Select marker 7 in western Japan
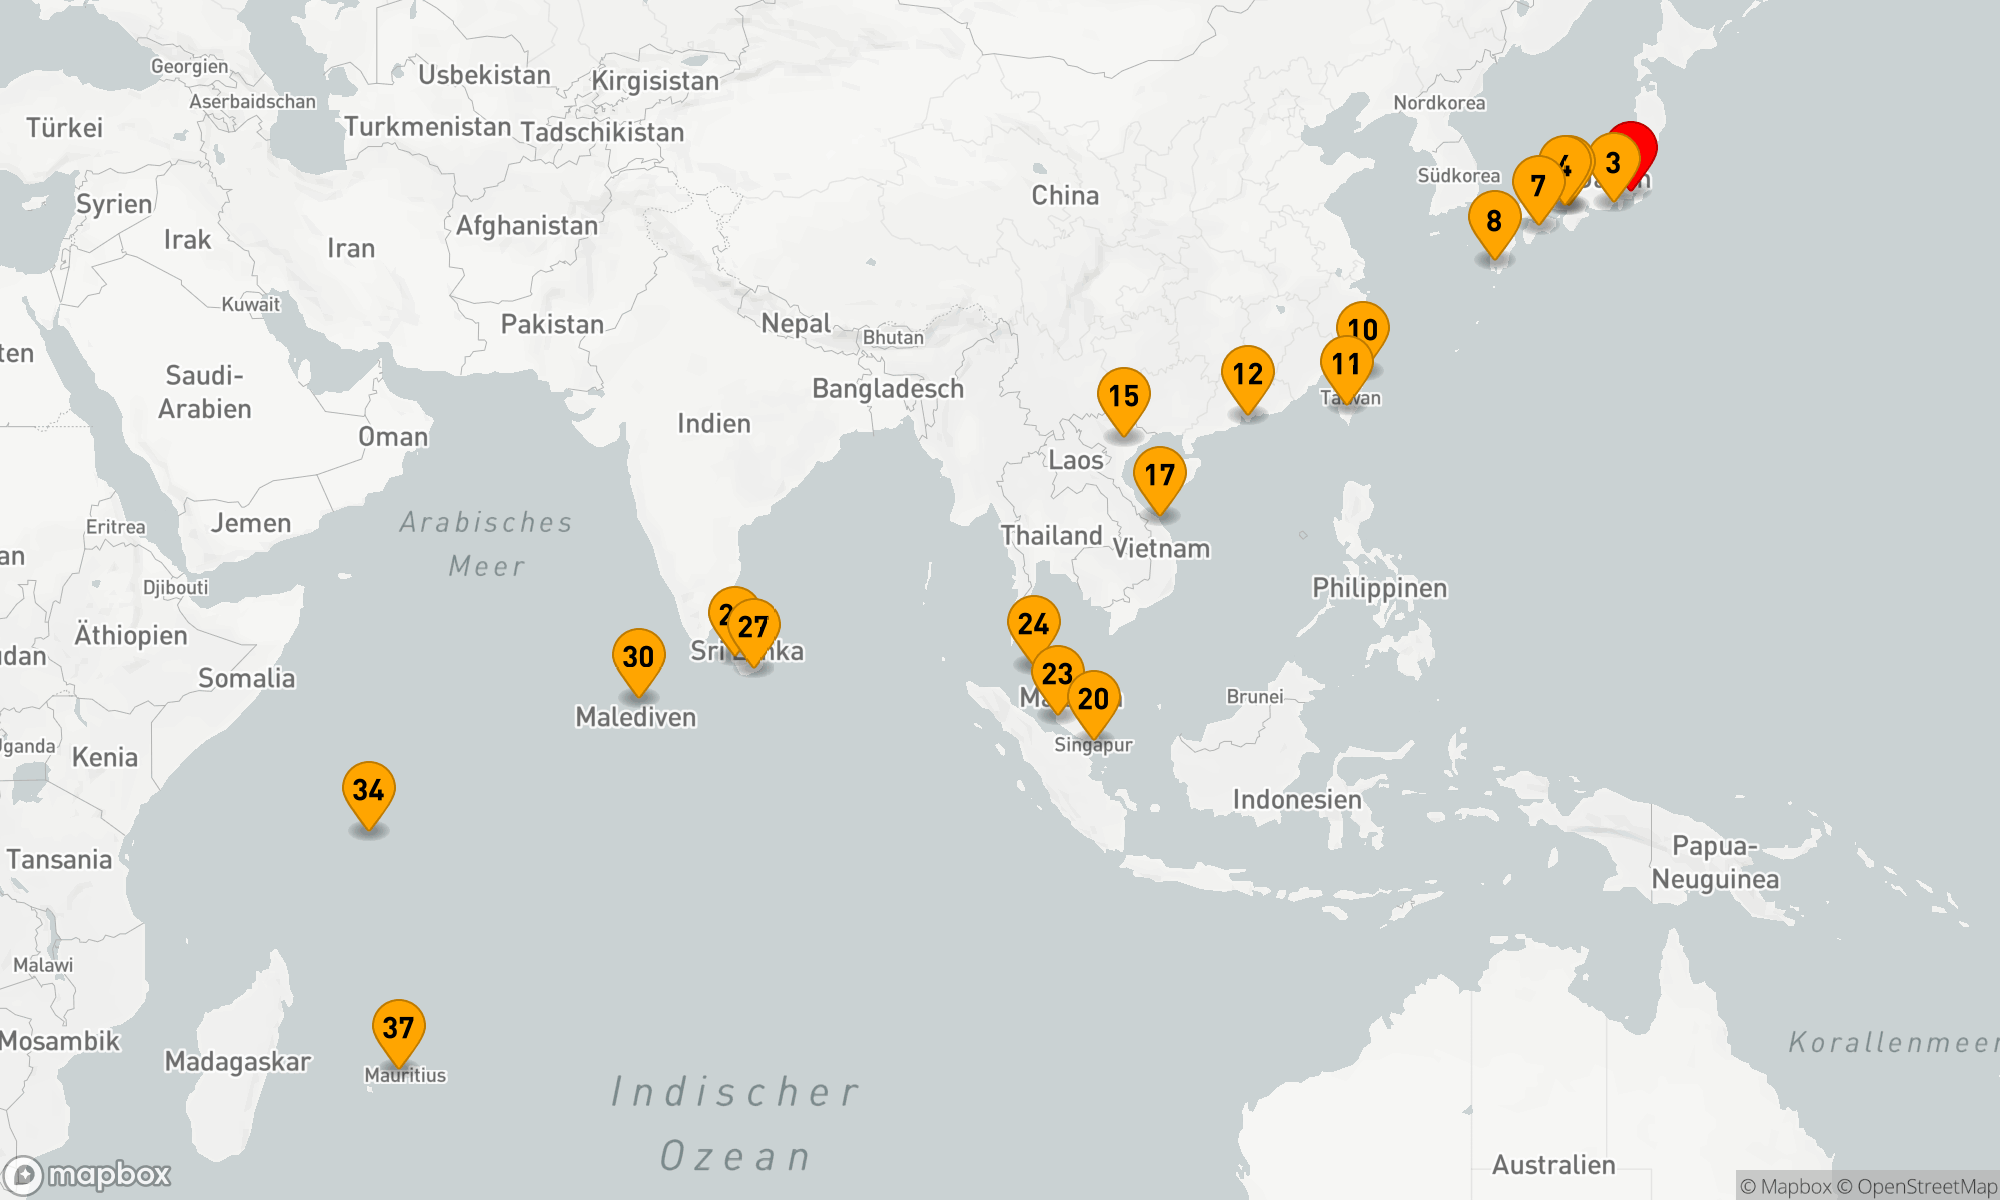The width and height of the screenshot is (2000, 1200). coord(1537,186)
